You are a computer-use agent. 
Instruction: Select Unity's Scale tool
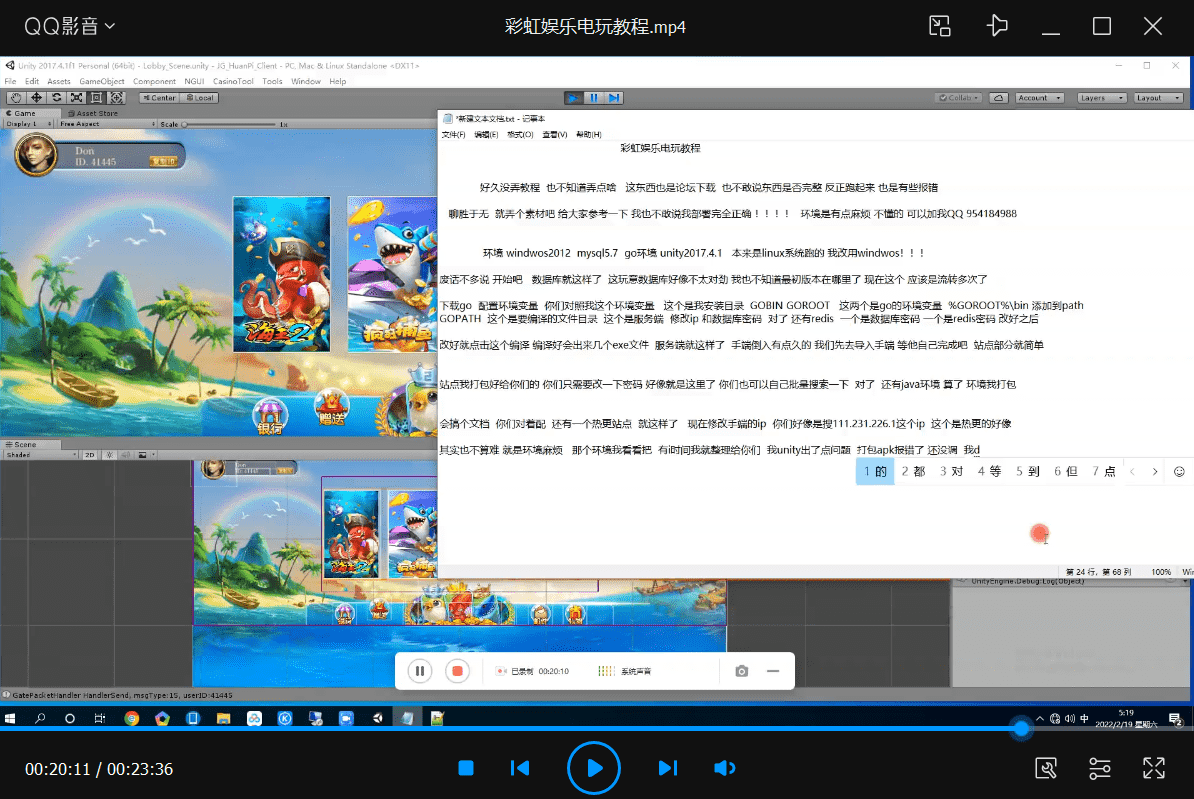[75, 97]
